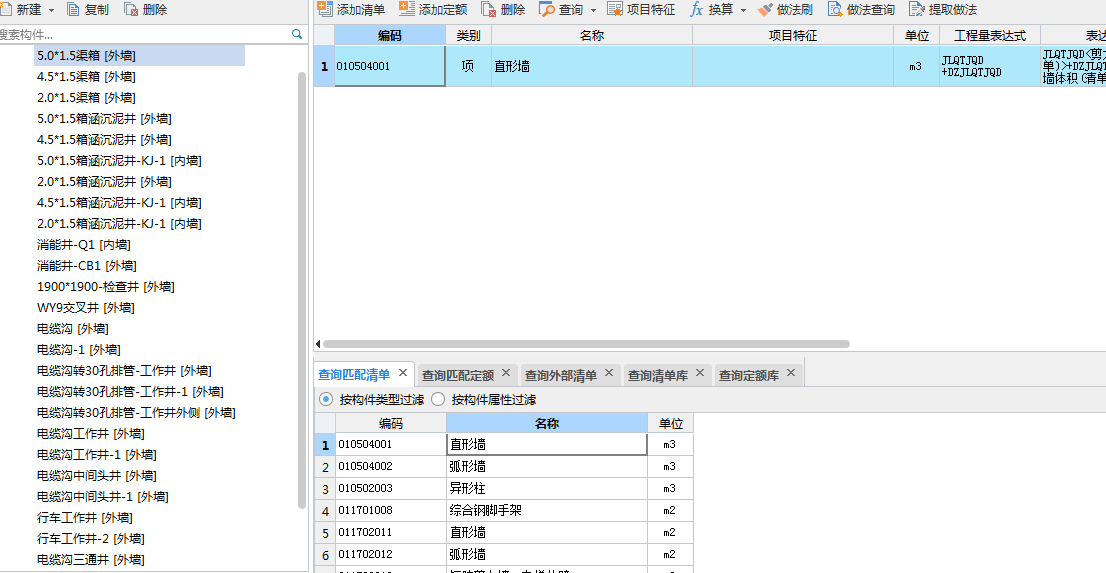Switch to 查询外部清单 tab
Screen dimensions: 1106x573
point(561,375)
